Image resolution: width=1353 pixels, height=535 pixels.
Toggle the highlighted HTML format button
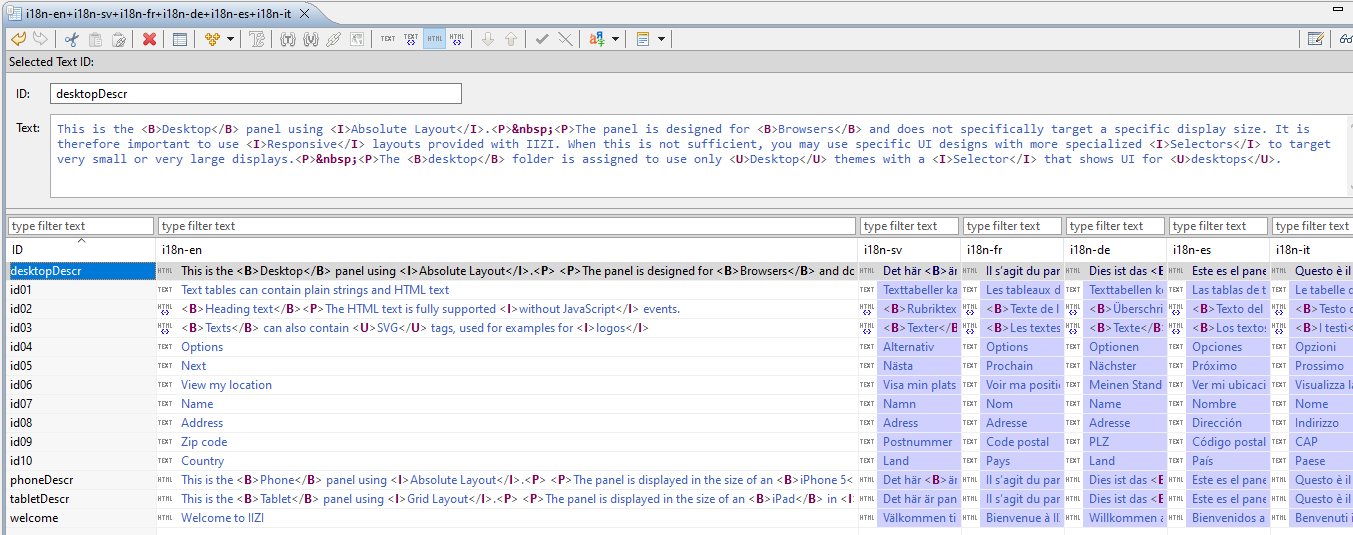tap(434, 39)
